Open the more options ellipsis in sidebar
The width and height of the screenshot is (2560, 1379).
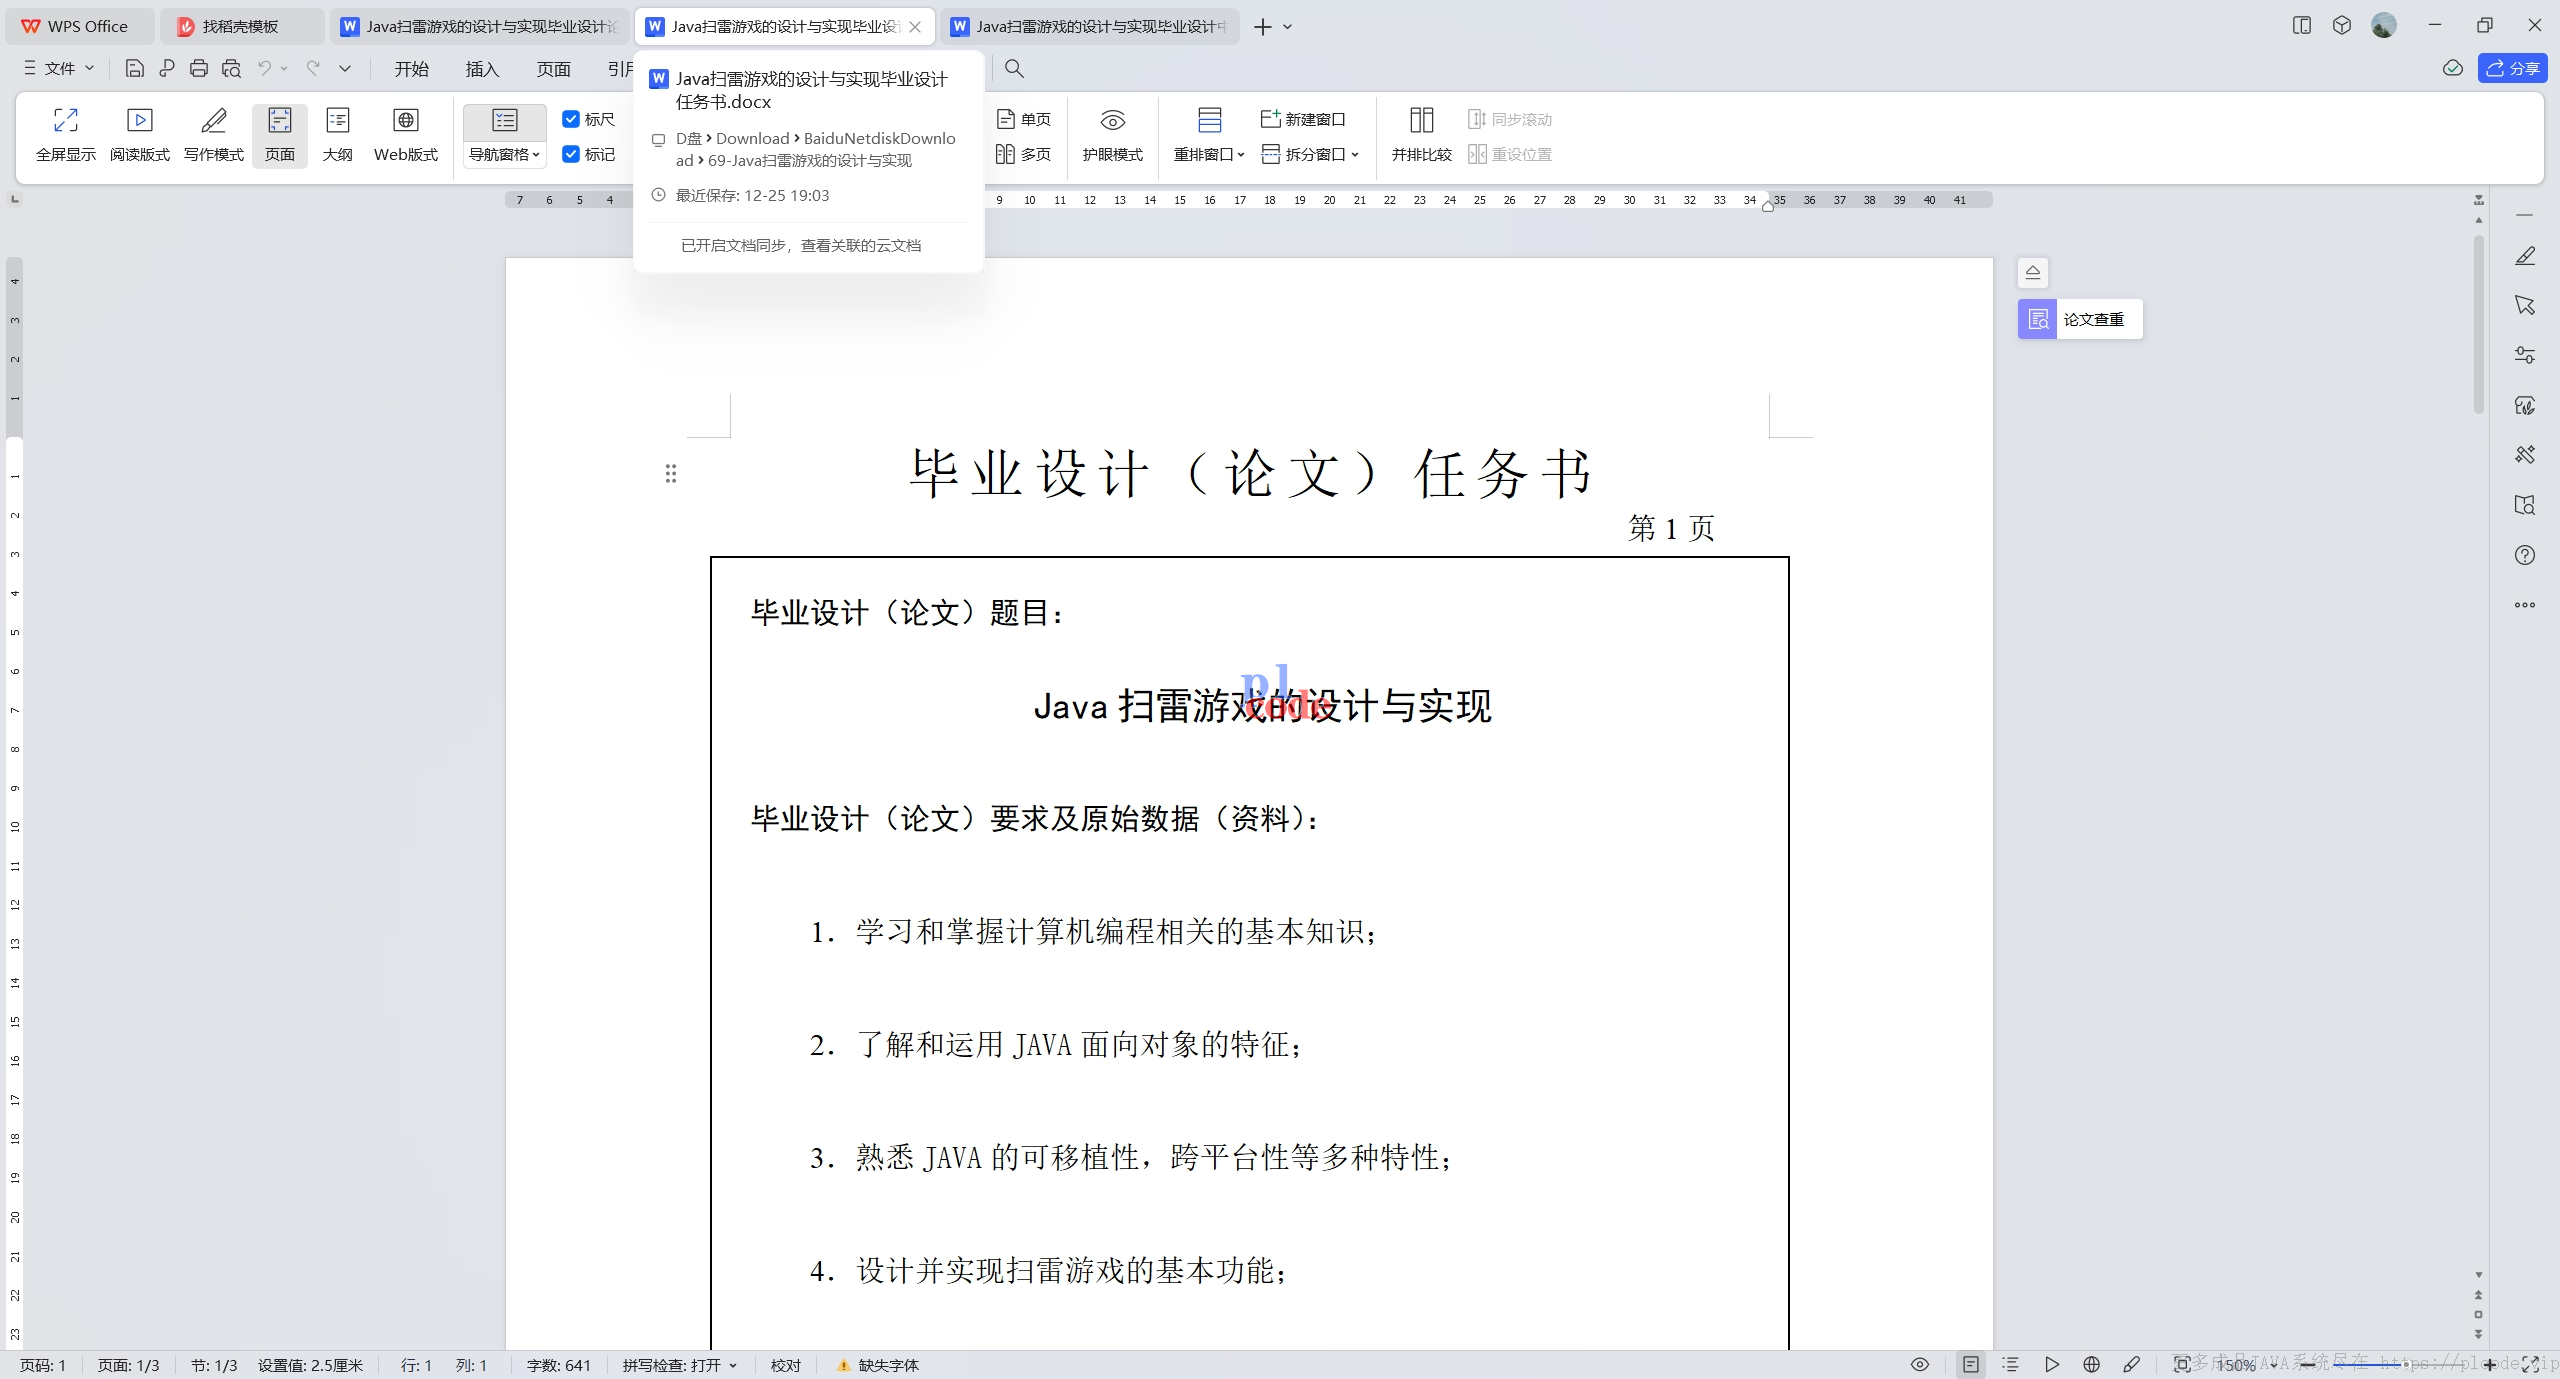(x=2525, y=605)
